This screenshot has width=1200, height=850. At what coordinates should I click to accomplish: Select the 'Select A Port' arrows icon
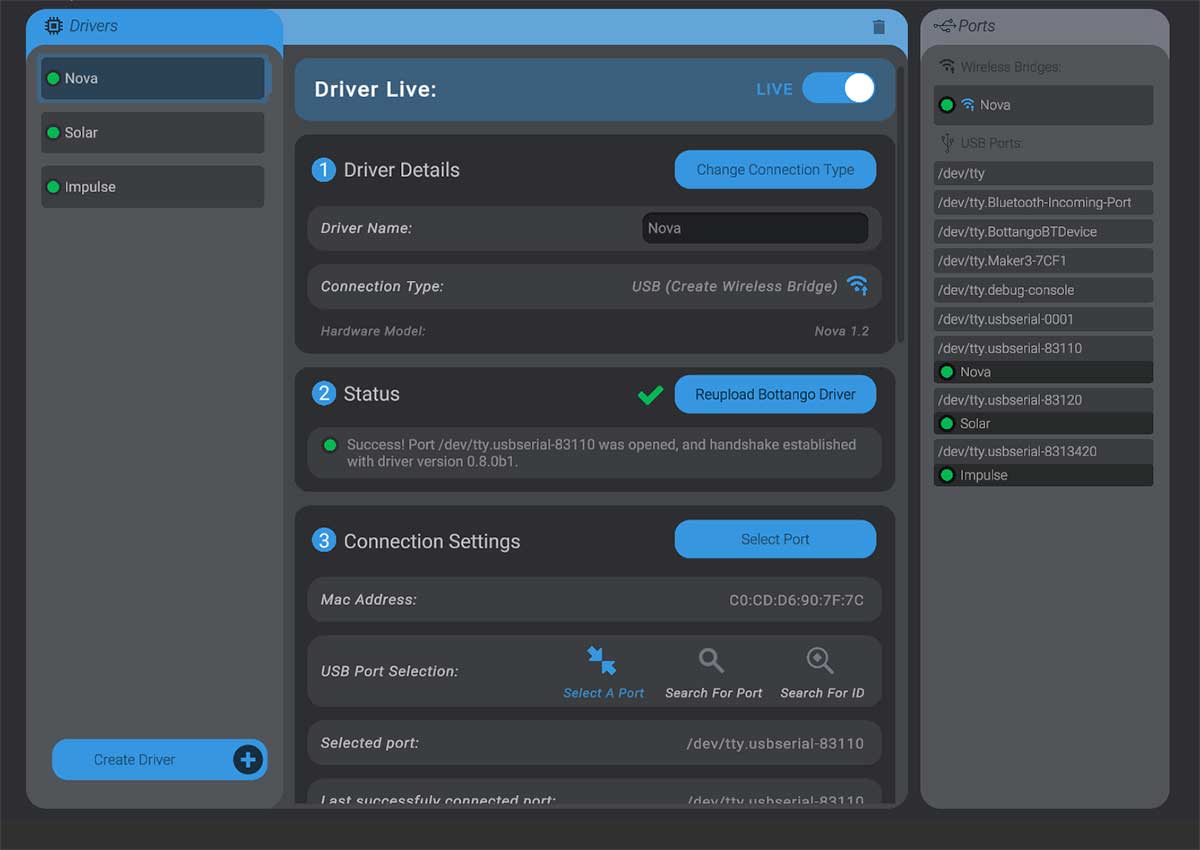pyautogui.click(x=602, y=660)
